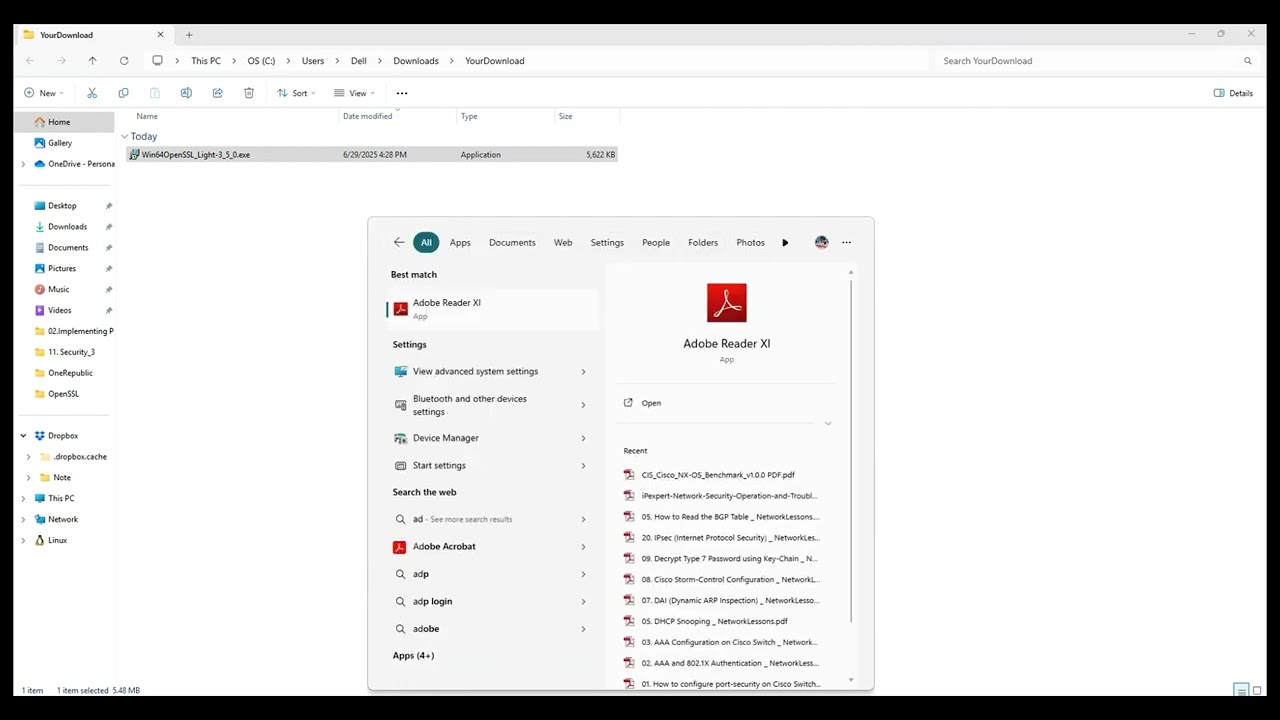Open Device Manager settings result
The width and height of the screenshot is (1280, 720).
point(446,438)
